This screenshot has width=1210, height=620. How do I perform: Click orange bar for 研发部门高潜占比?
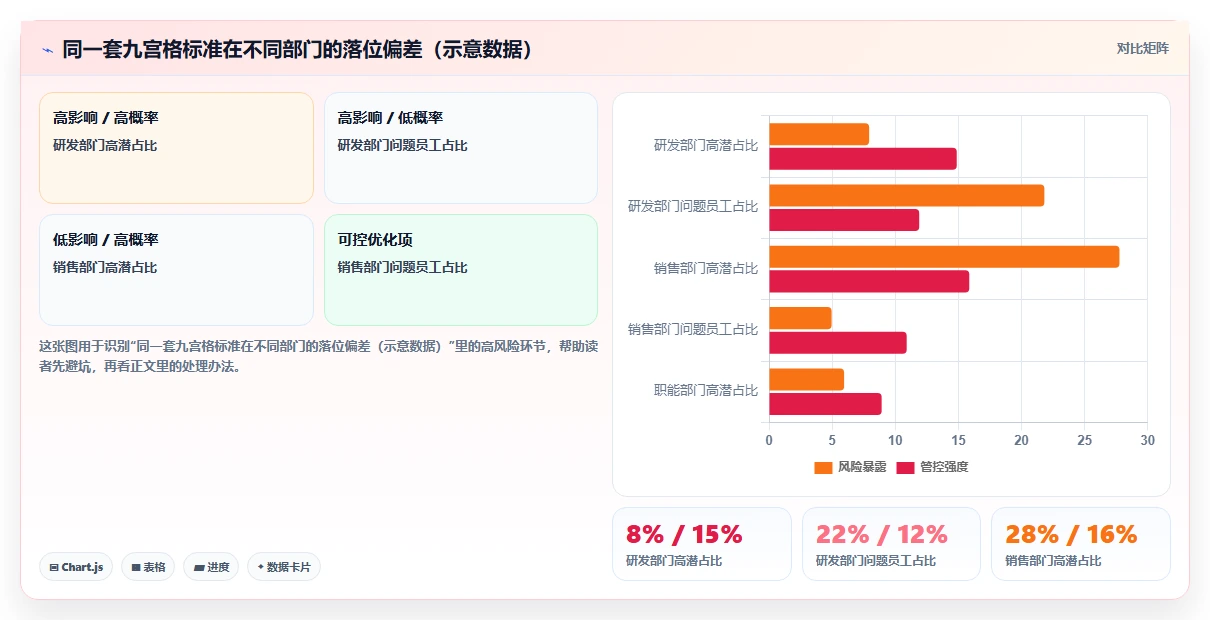coord(819,134)
